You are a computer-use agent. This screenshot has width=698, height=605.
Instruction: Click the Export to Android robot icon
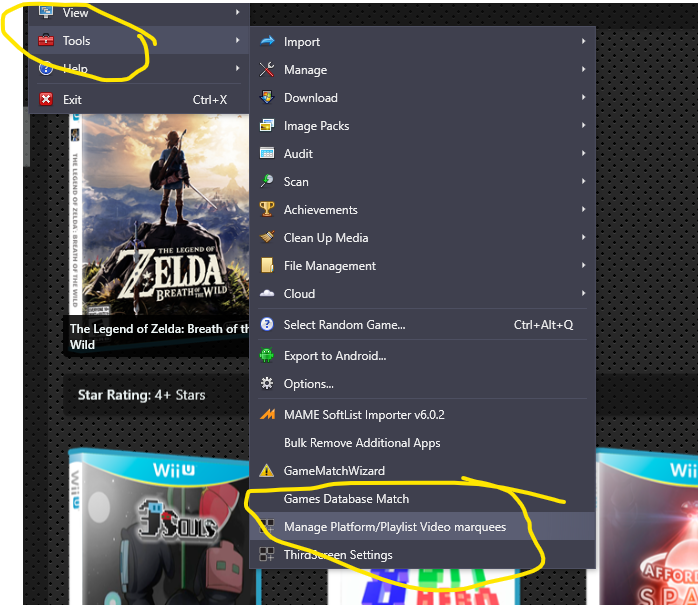point(267,356)
